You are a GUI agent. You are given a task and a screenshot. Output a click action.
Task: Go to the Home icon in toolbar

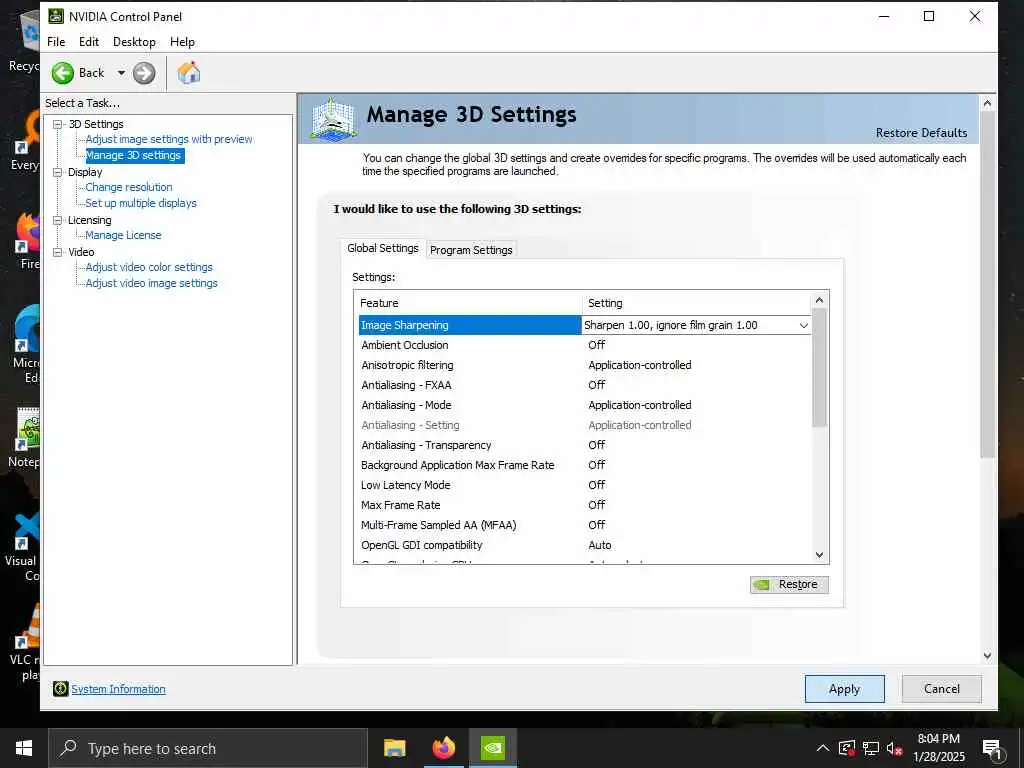(x=189, y=72)
